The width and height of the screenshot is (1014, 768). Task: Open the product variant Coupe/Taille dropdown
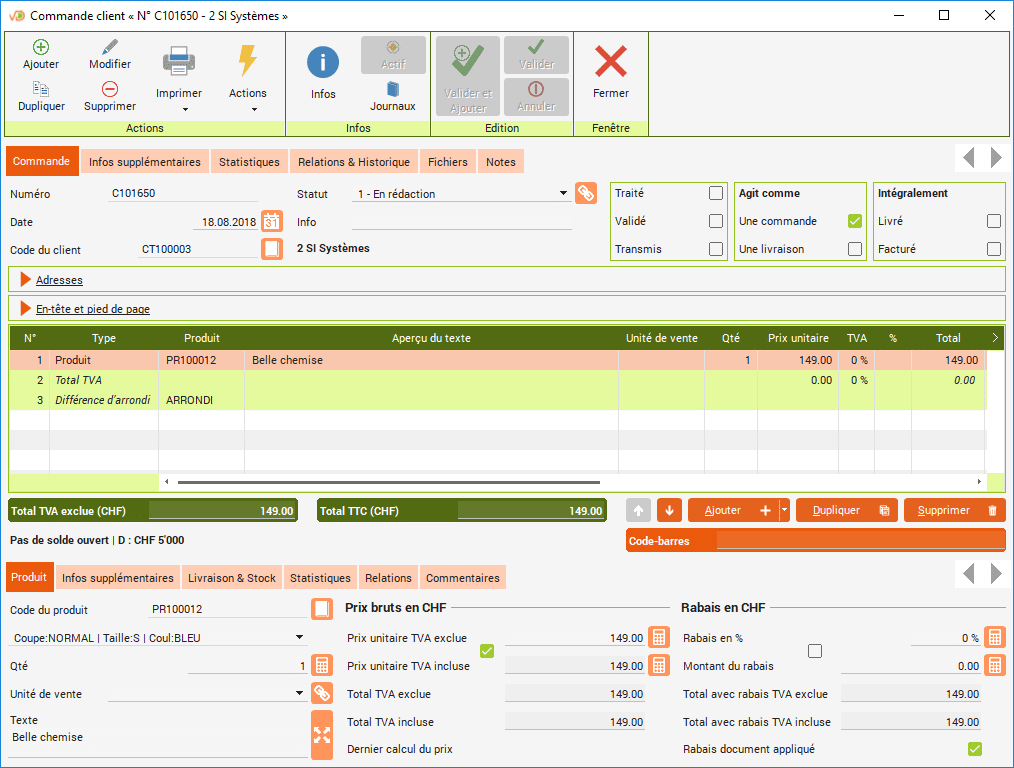[299, 638]
